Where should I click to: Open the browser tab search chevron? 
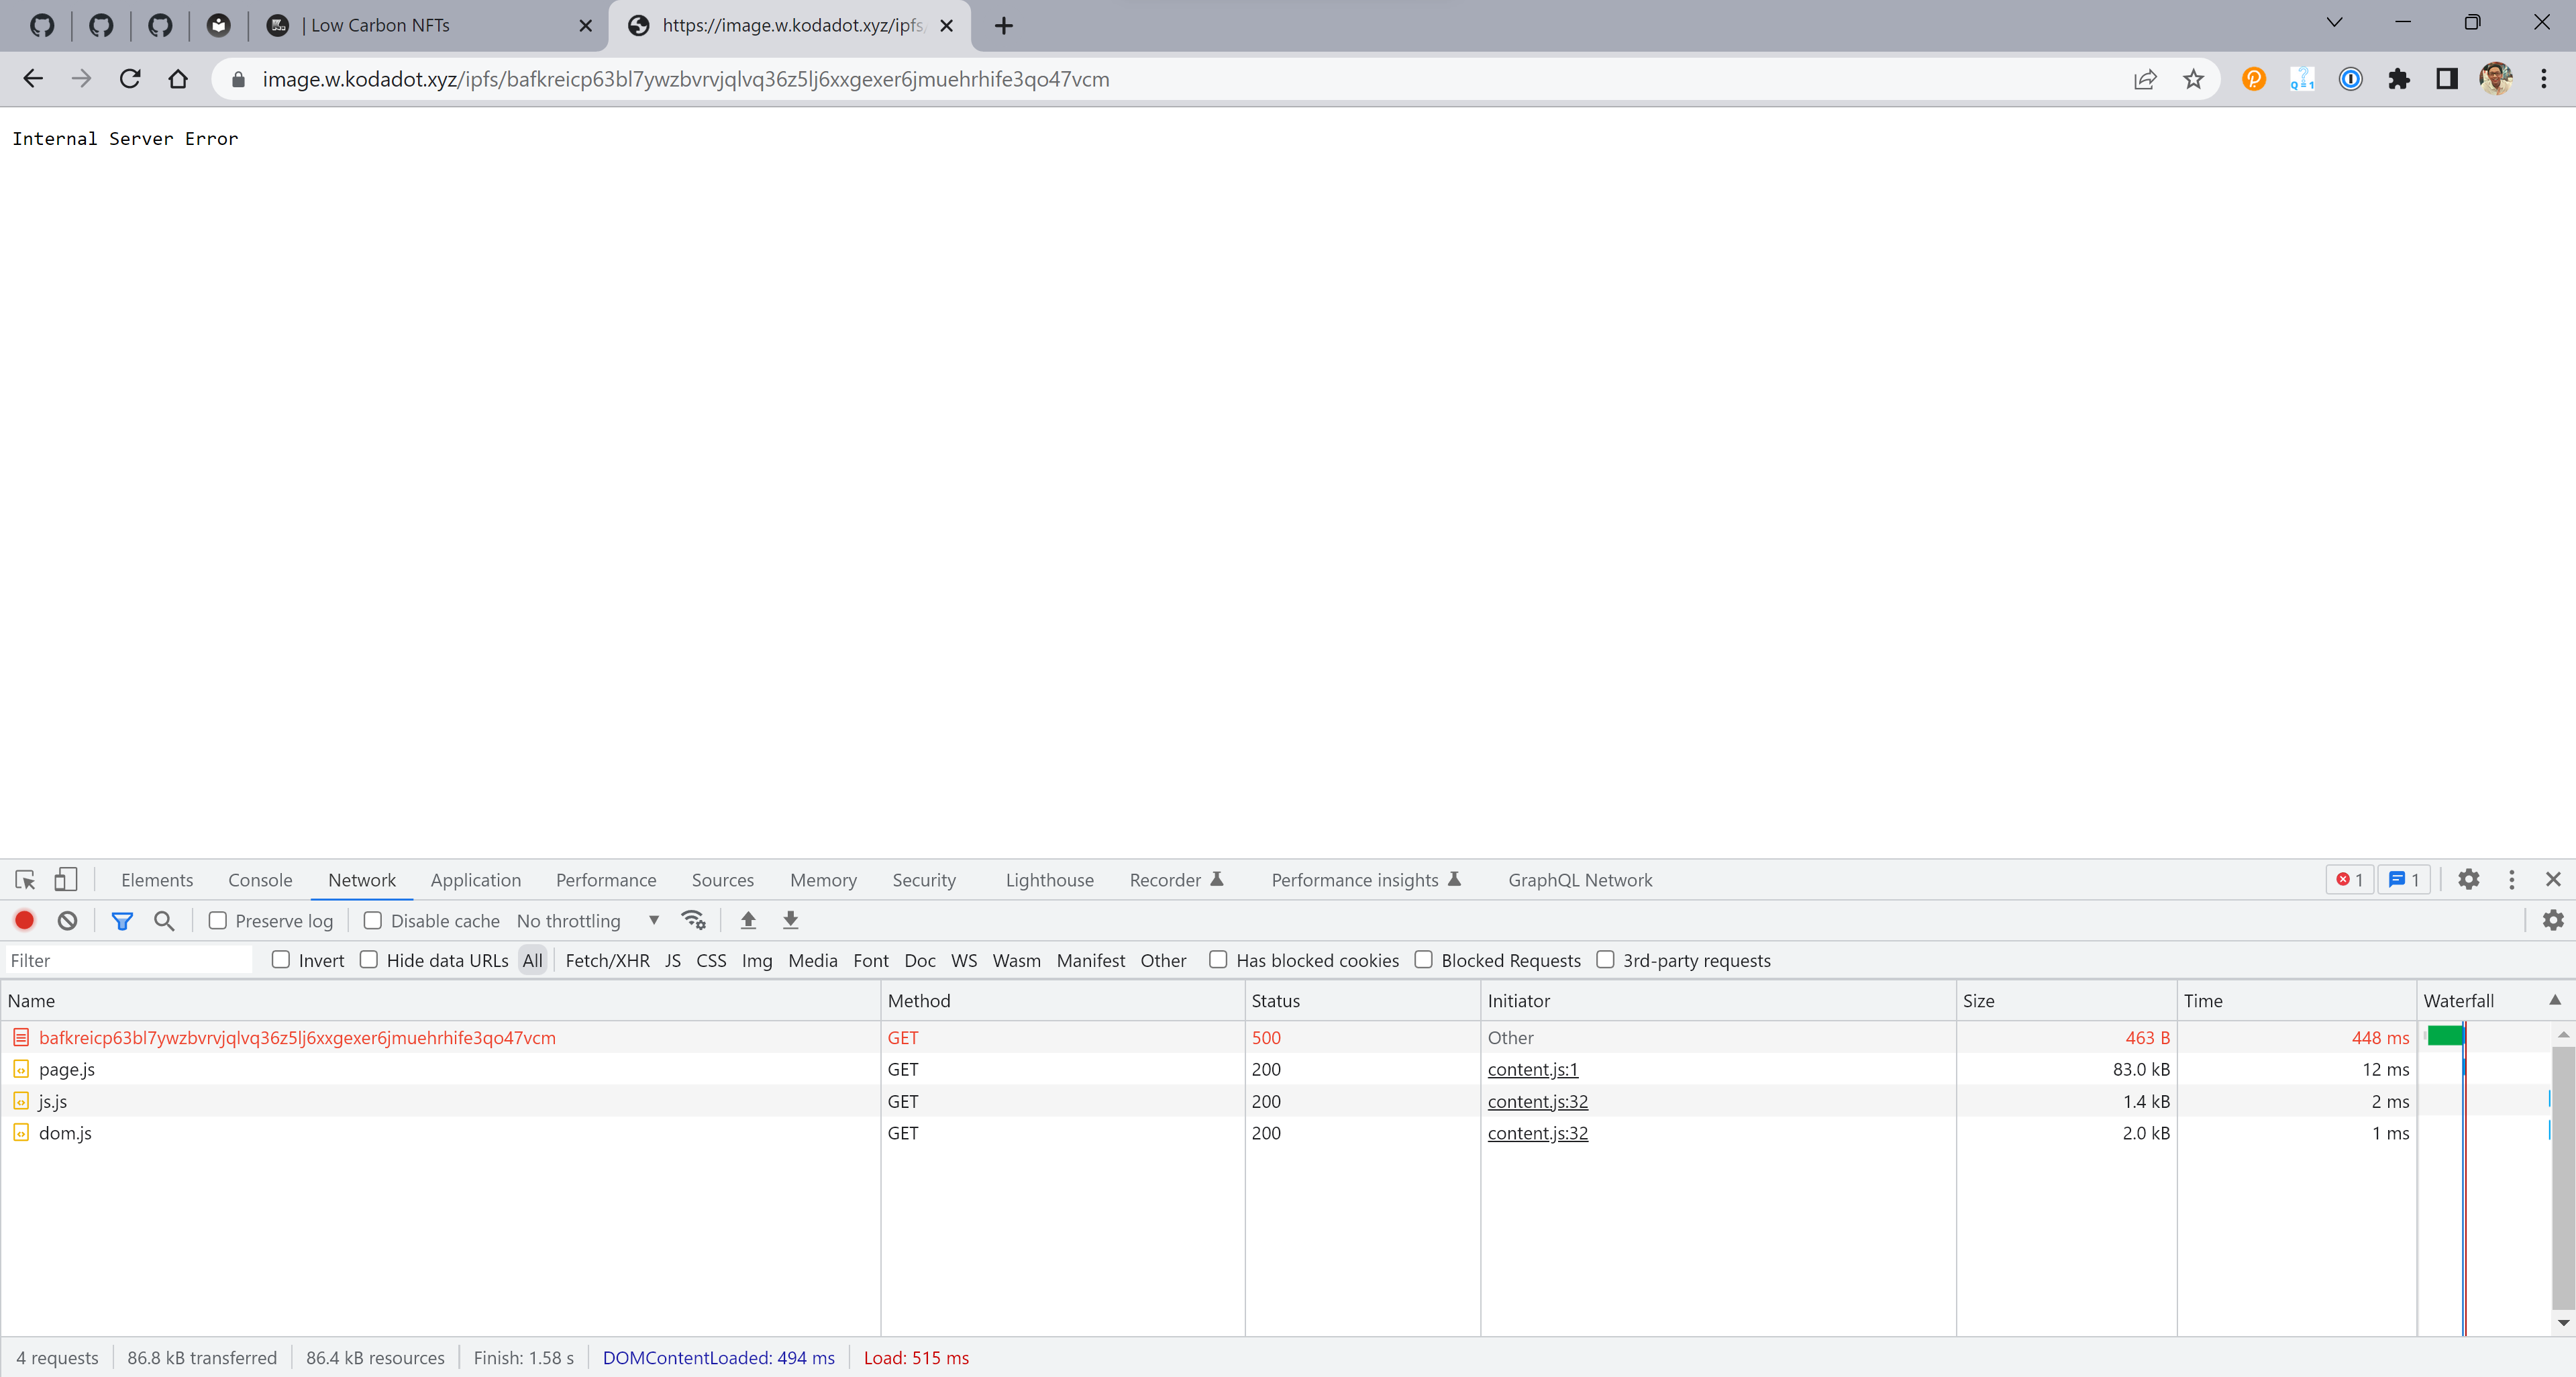(x=2334, y=21)
